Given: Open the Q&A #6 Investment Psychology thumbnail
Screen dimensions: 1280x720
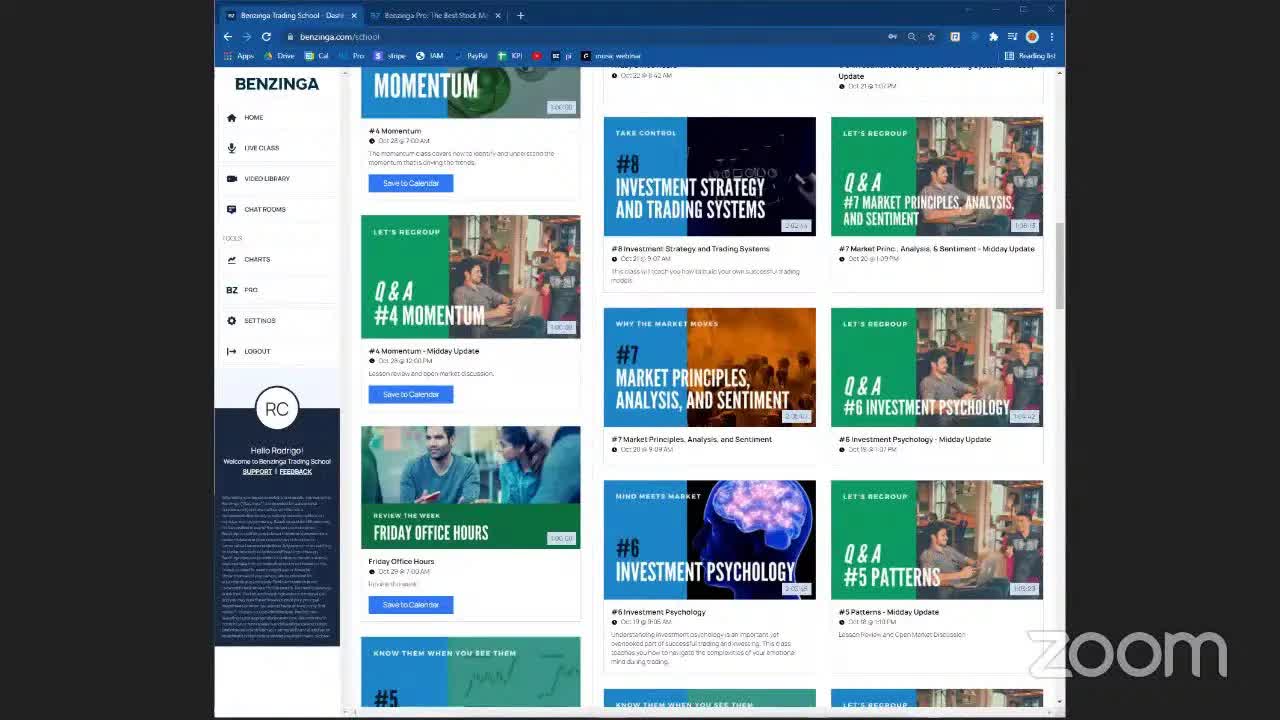Looking at the screenshot, I should (x=937, y=368).
